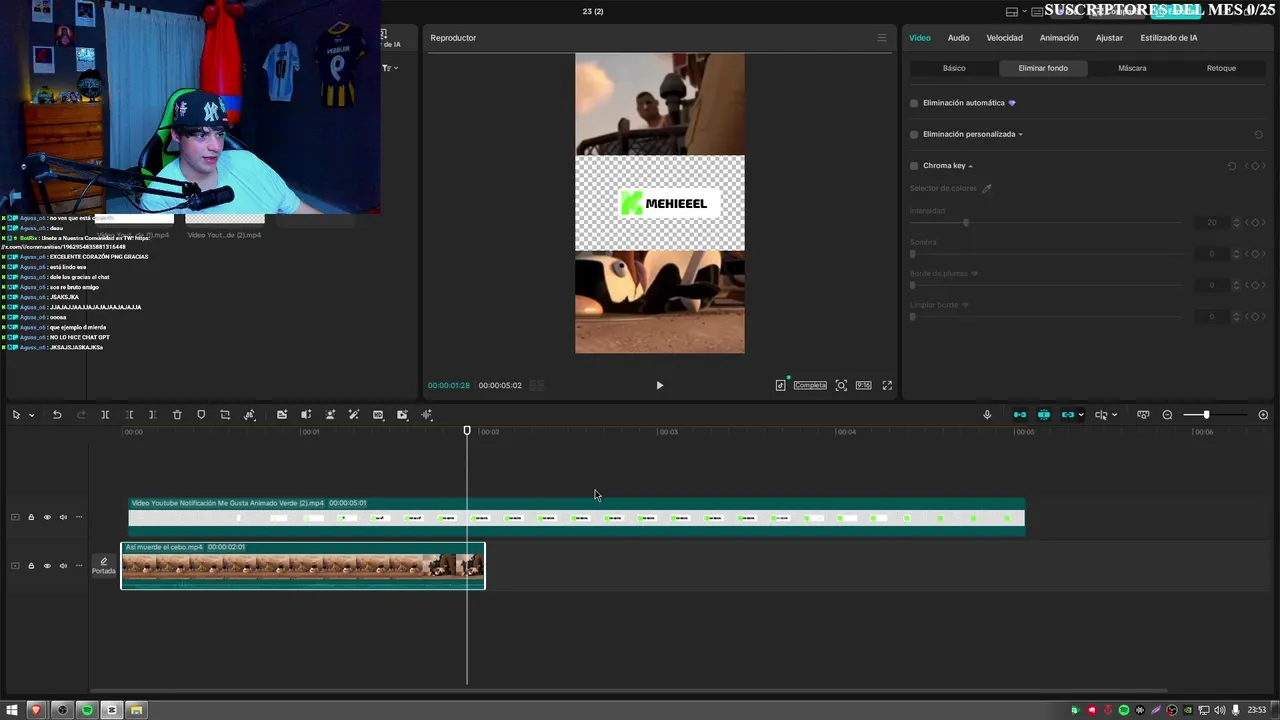The height and width of the screenshot is (720, 1280).
Task: Select the Retoque sub-tab
Action: coord(1221,68)
